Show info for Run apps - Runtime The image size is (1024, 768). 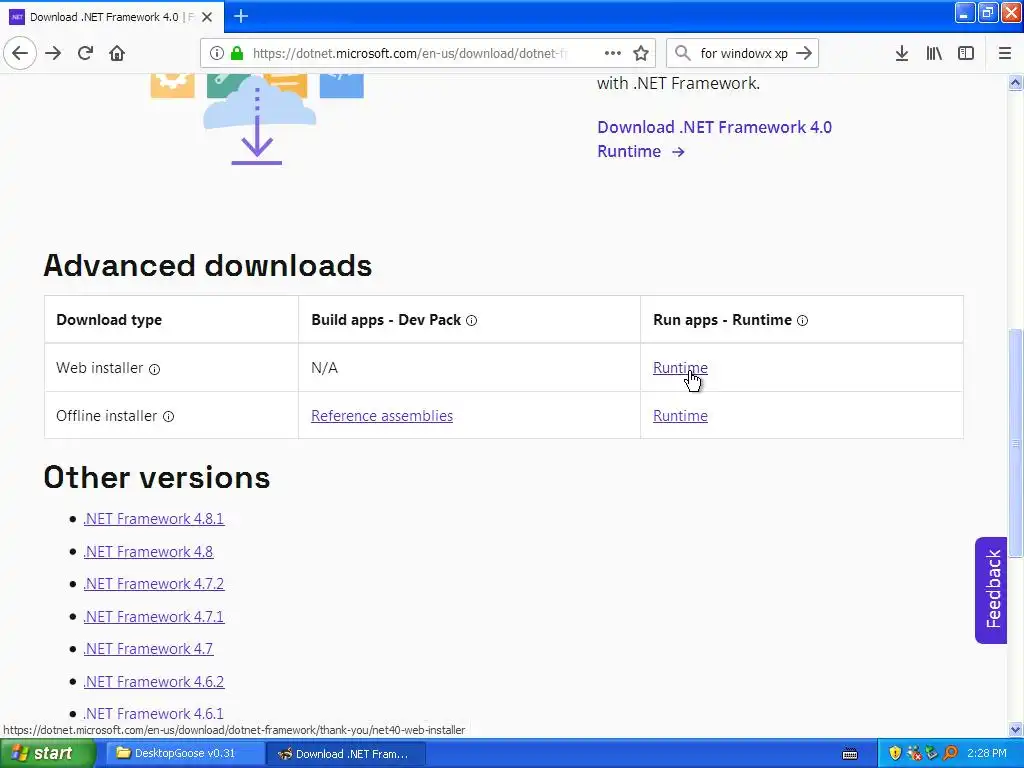click(802, 321)
